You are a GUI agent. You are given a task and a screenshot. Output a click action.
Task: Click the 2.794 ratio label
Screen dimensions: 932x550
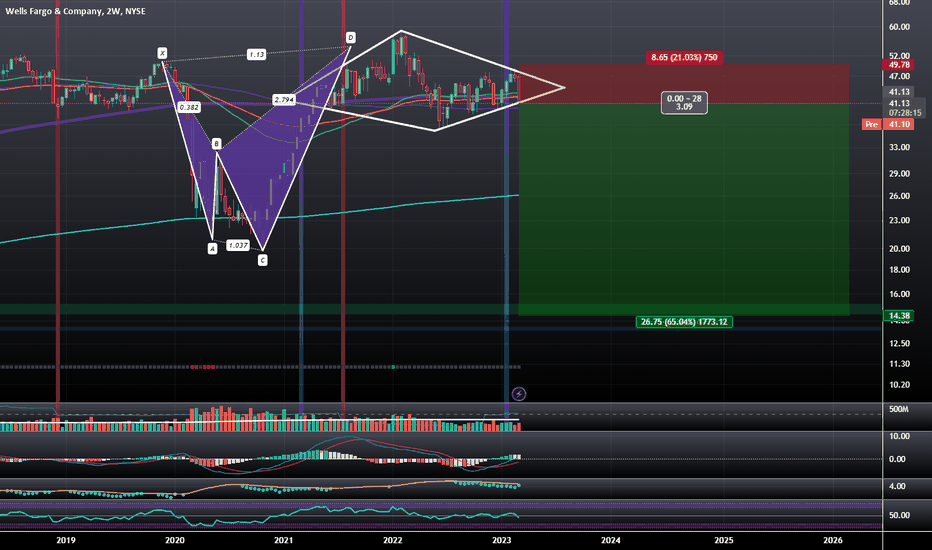click(284, 99)
